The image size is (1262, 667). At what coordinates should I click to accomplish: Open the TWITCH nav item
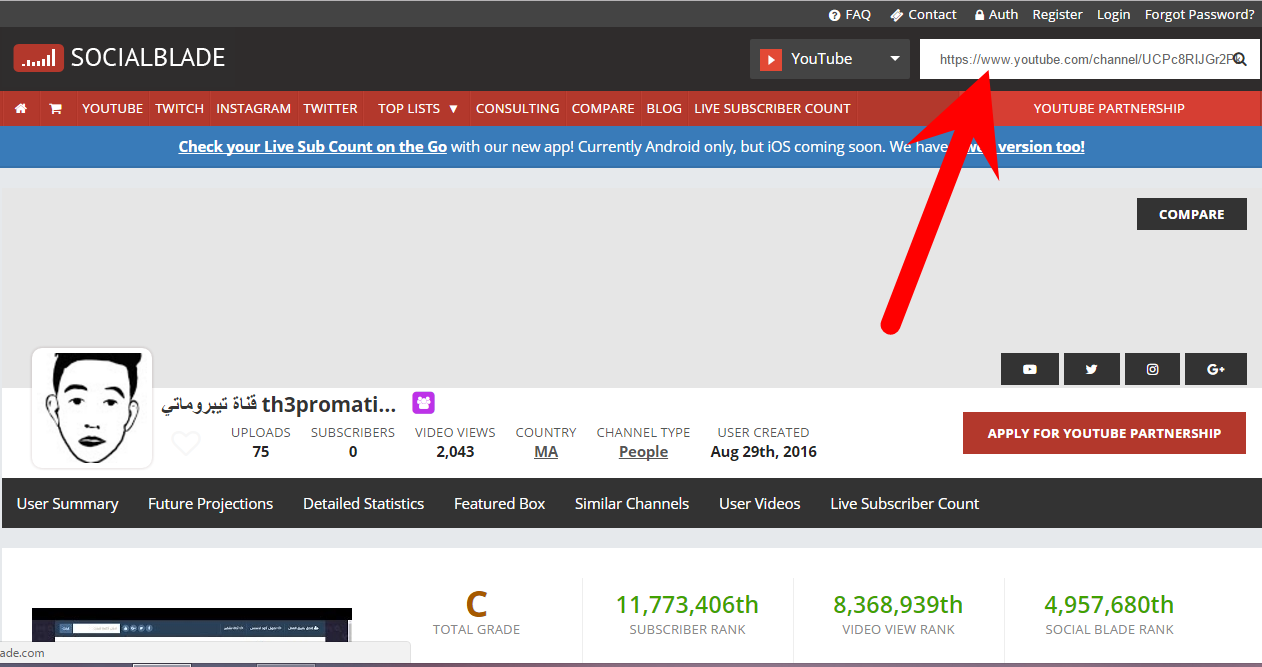tap(180, 108)
